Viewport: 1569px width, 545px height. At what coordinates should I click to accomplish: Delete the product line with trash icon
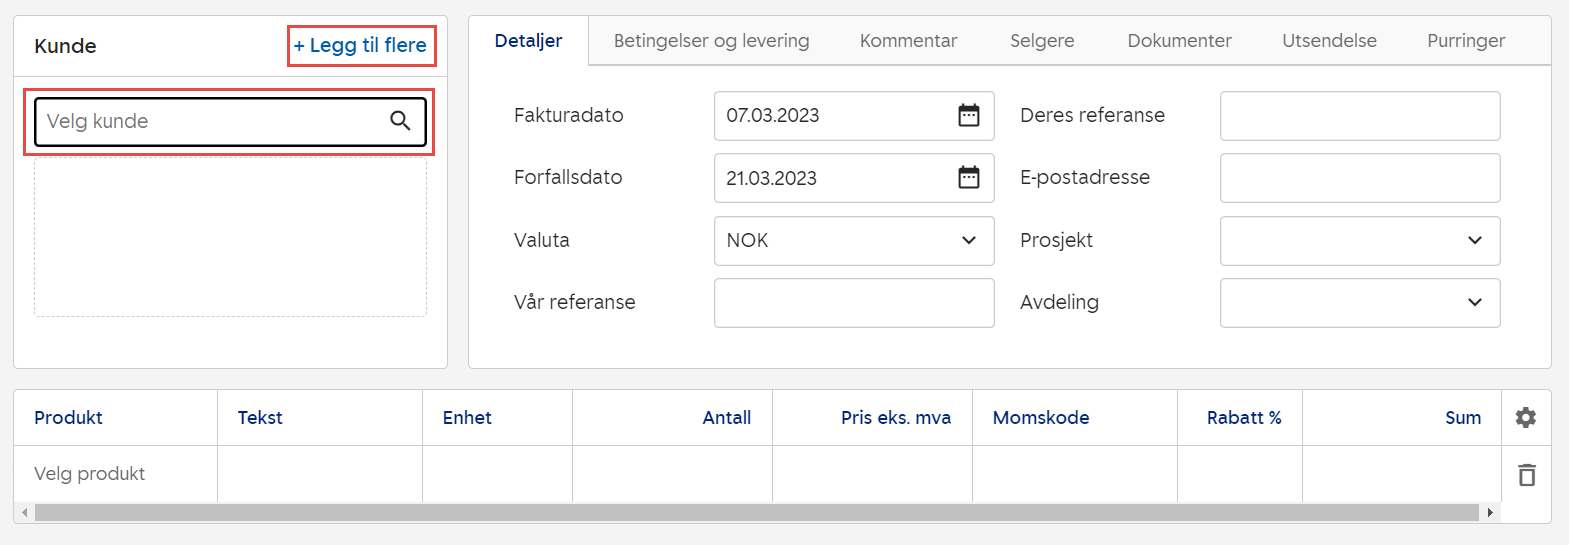tap(1526, 475)
